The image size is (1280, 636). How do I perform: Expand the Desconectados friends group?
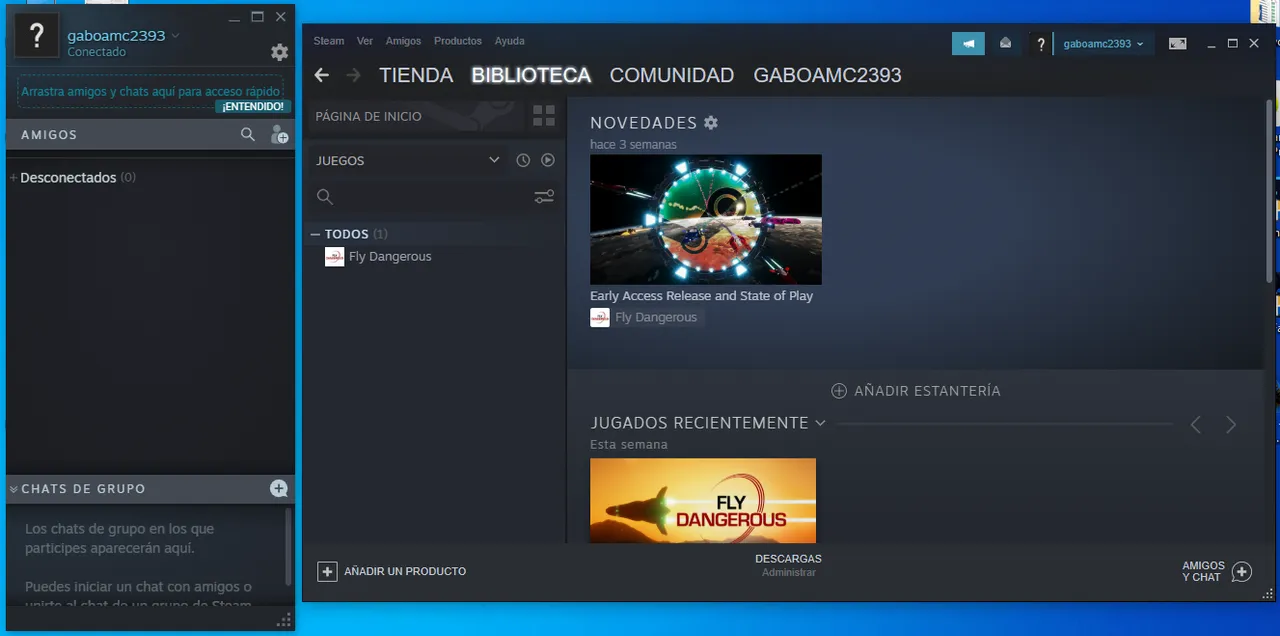pyautogui.click(x=13, y=177)
